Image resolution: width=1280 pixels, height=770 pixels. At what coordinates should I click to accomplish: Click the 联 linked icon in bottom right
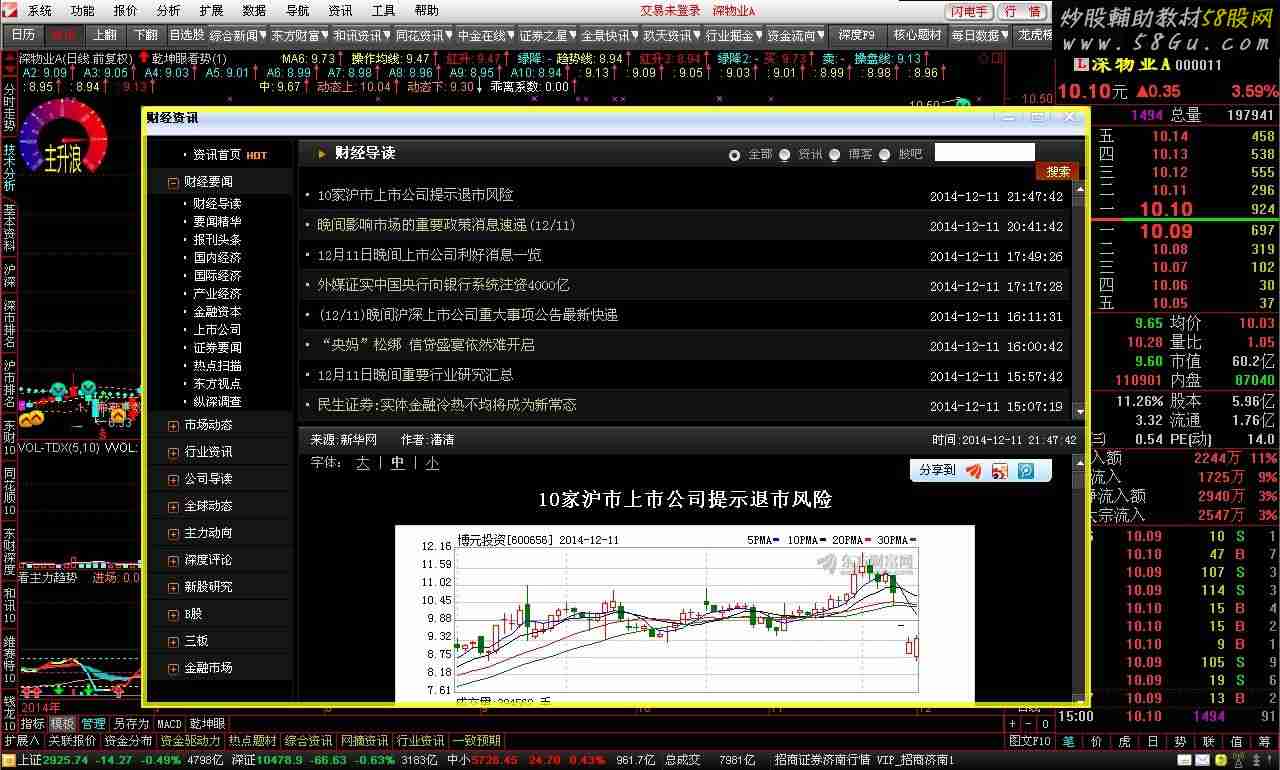click(1209, 741)
